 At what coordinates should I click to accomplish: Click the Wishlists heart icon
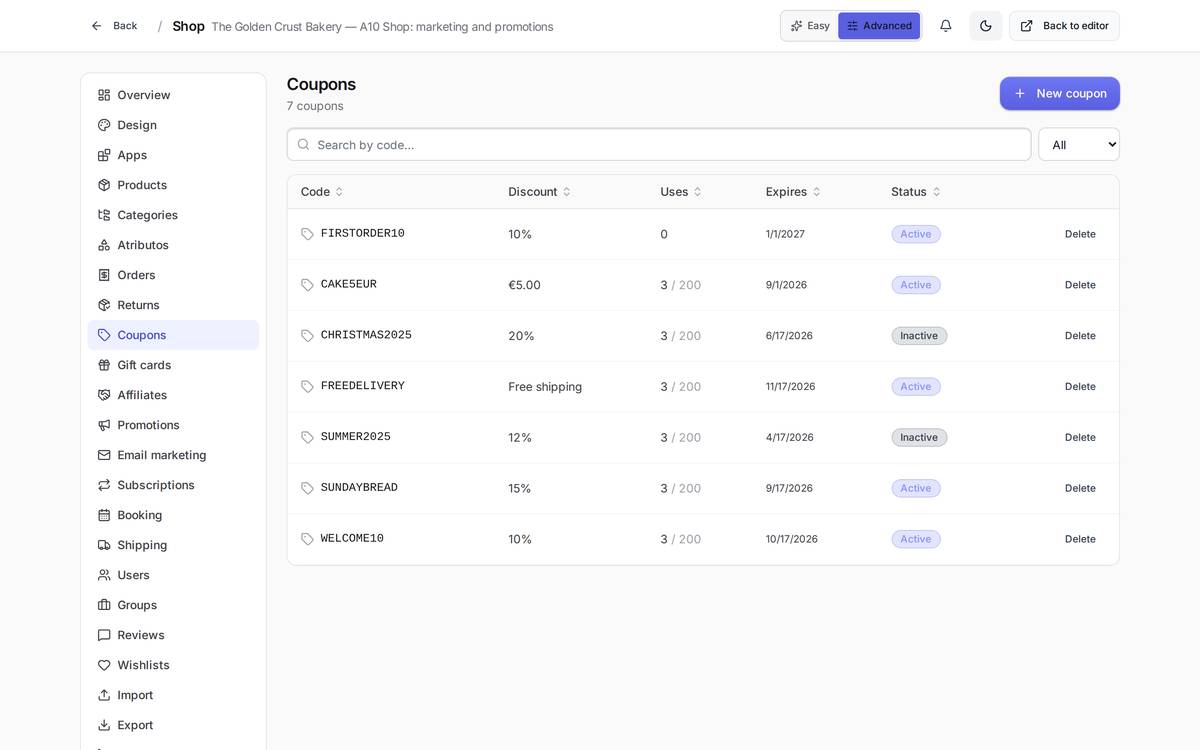[104, 665]
